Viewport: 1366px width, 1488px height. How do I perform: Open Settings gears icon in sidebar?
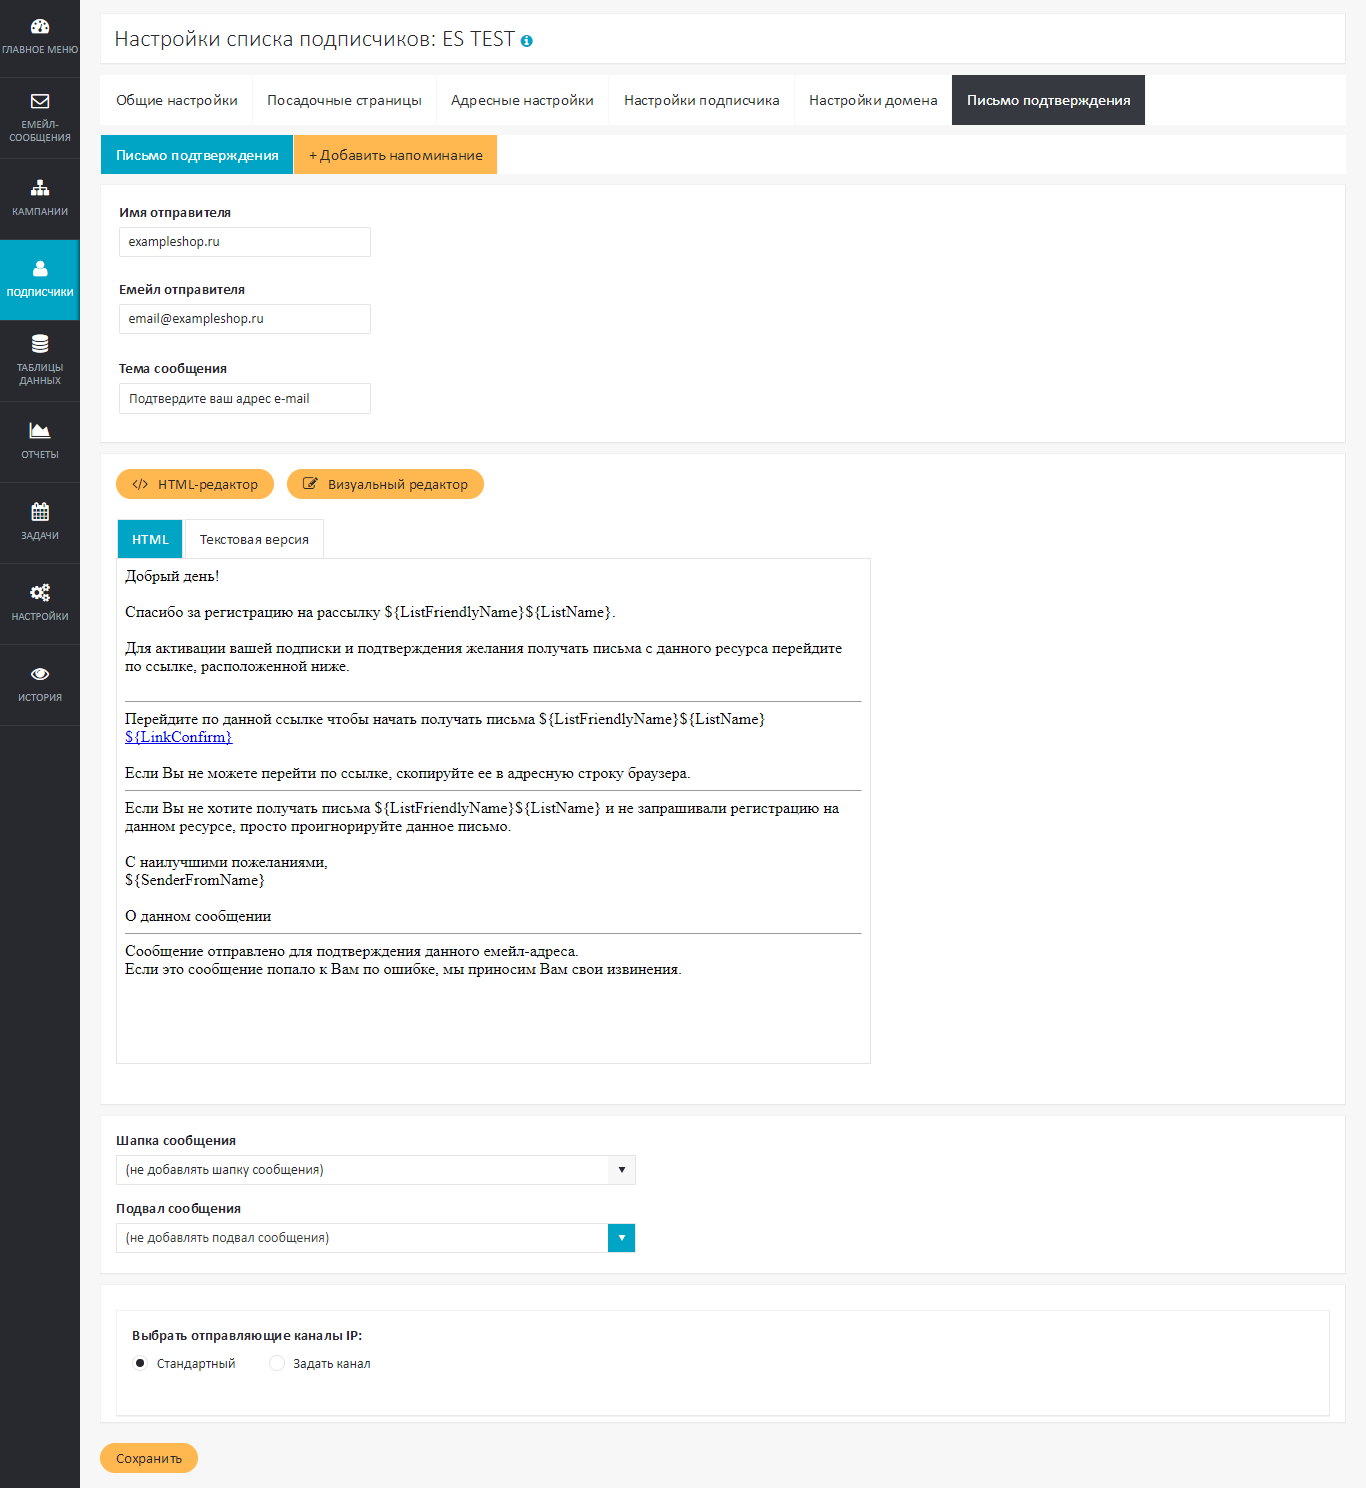tap(40, 593)
